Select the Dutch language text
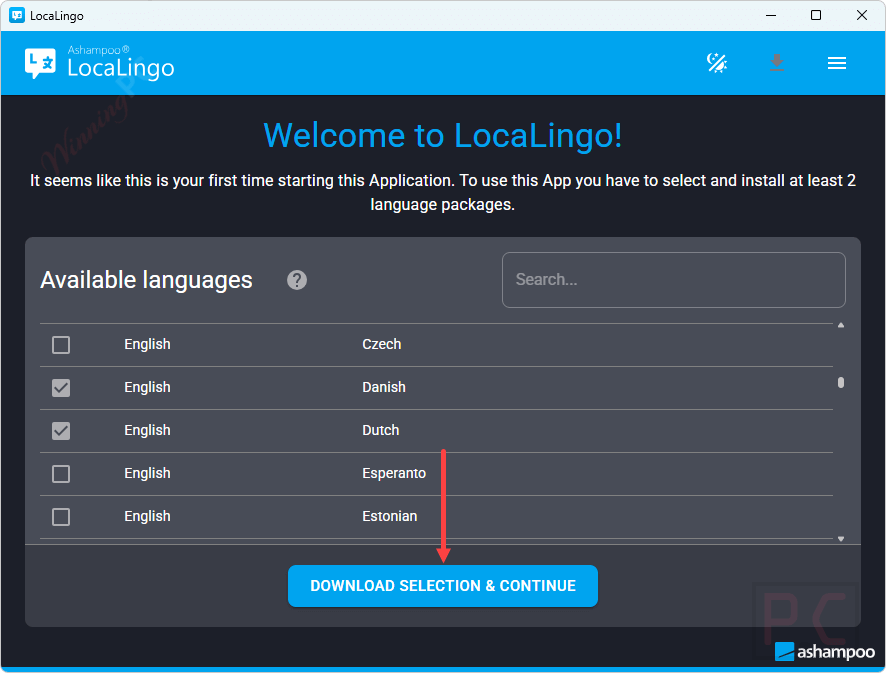This screenshot has height=673, width=886. tap(380, 430)
